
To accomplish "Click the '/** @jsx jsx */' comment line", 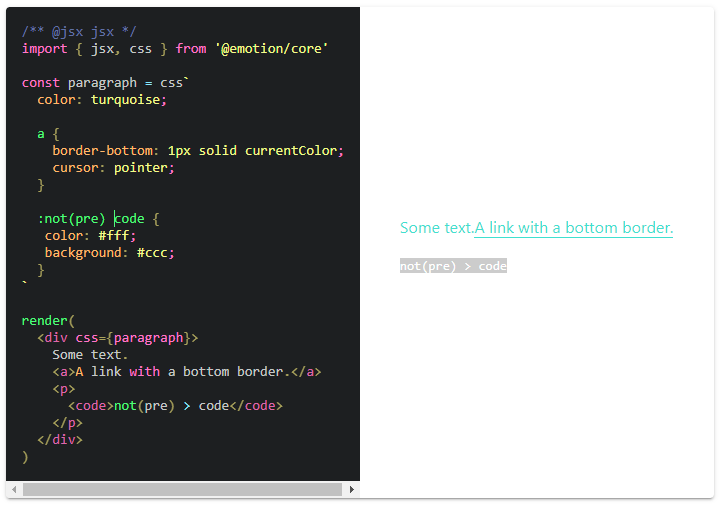I will [79, 31].
